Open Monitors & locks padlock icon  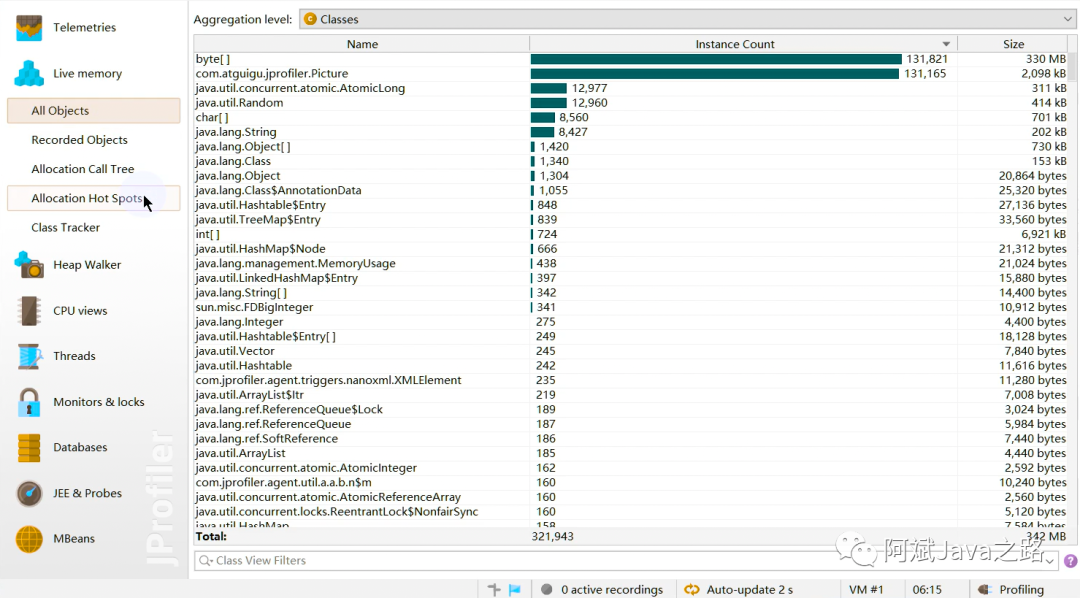coord(29,402)
